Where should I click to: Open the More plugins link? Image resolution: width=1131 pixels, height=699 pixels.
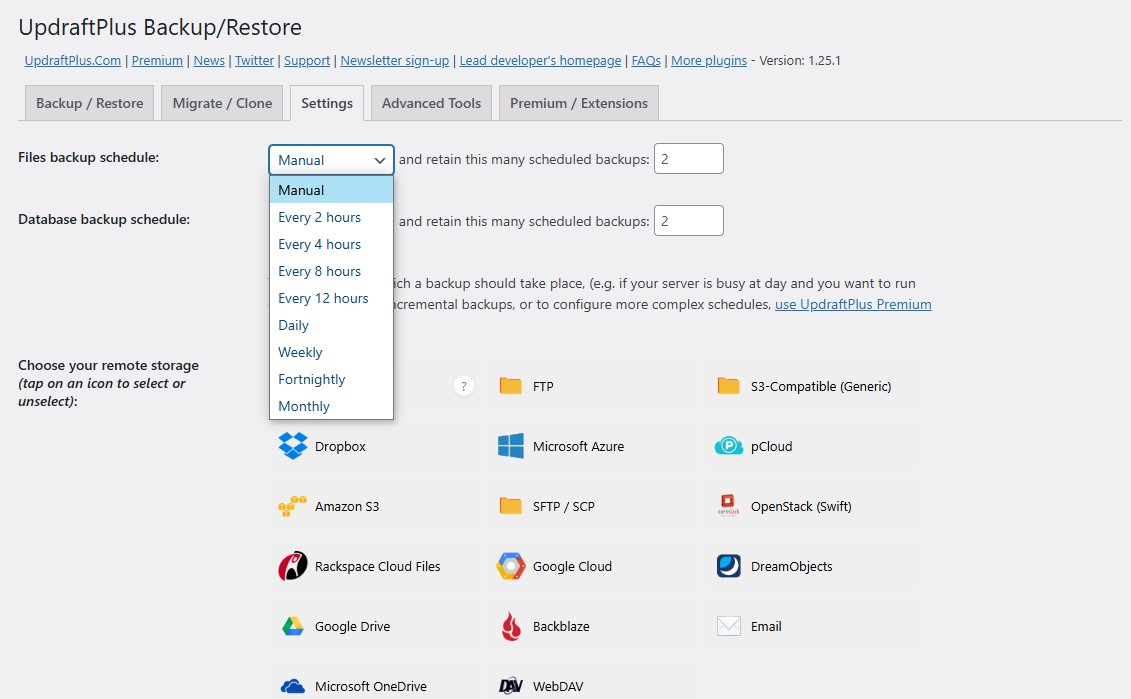(709, 61)
